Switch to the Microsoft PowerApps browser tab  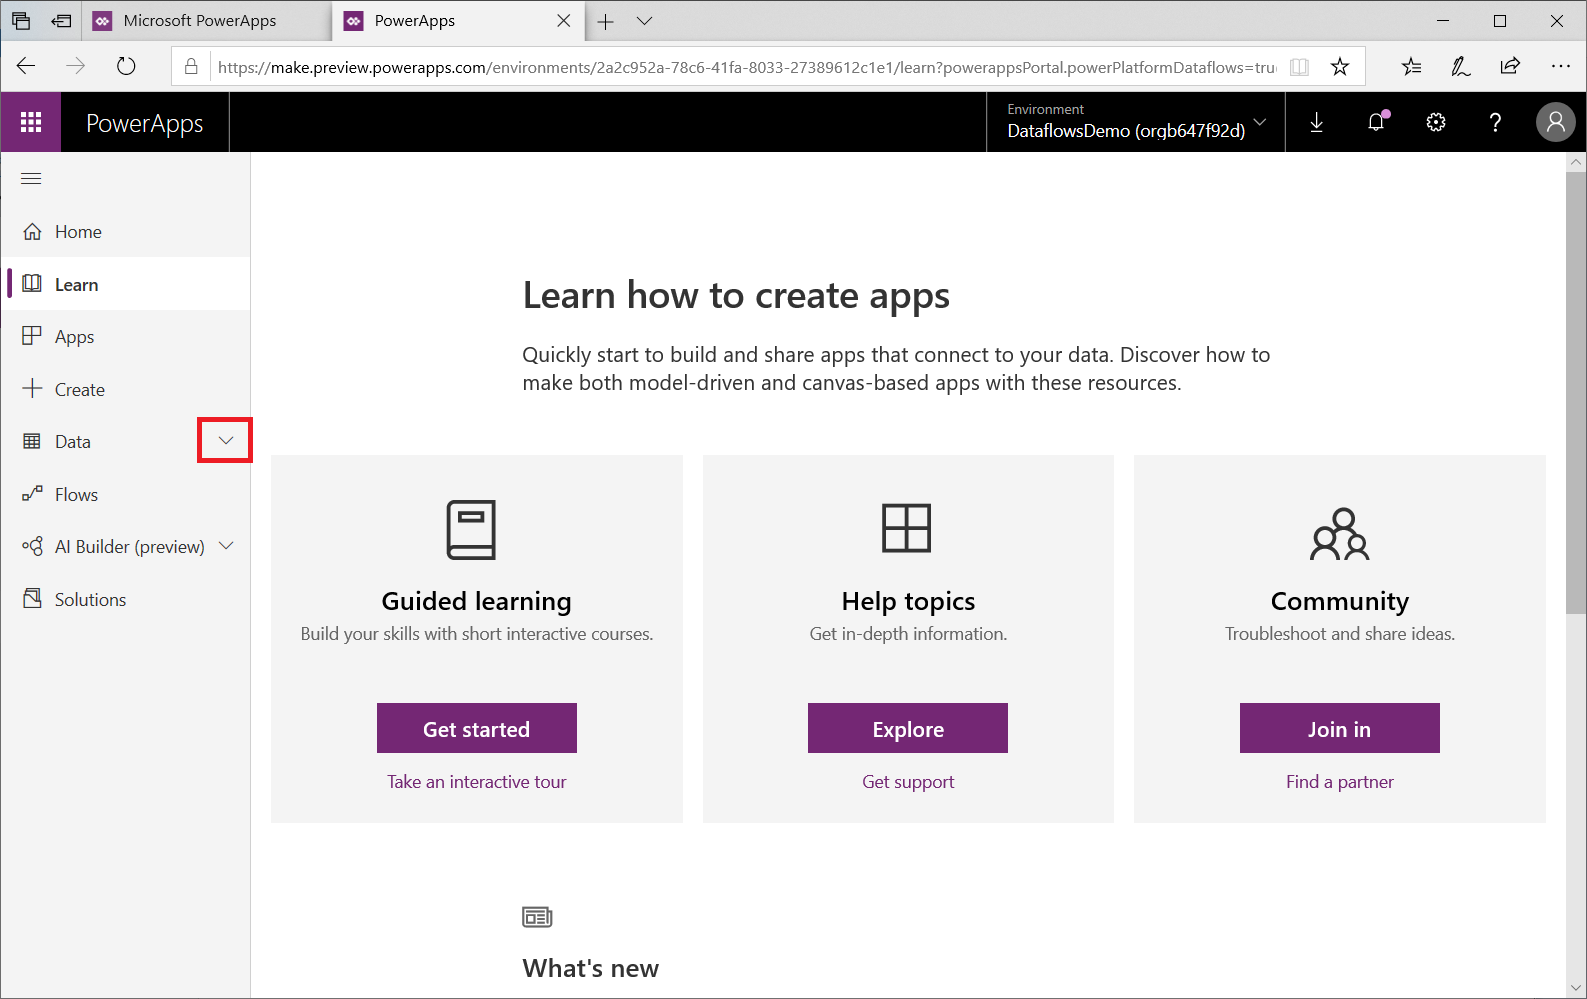[205, 21]
